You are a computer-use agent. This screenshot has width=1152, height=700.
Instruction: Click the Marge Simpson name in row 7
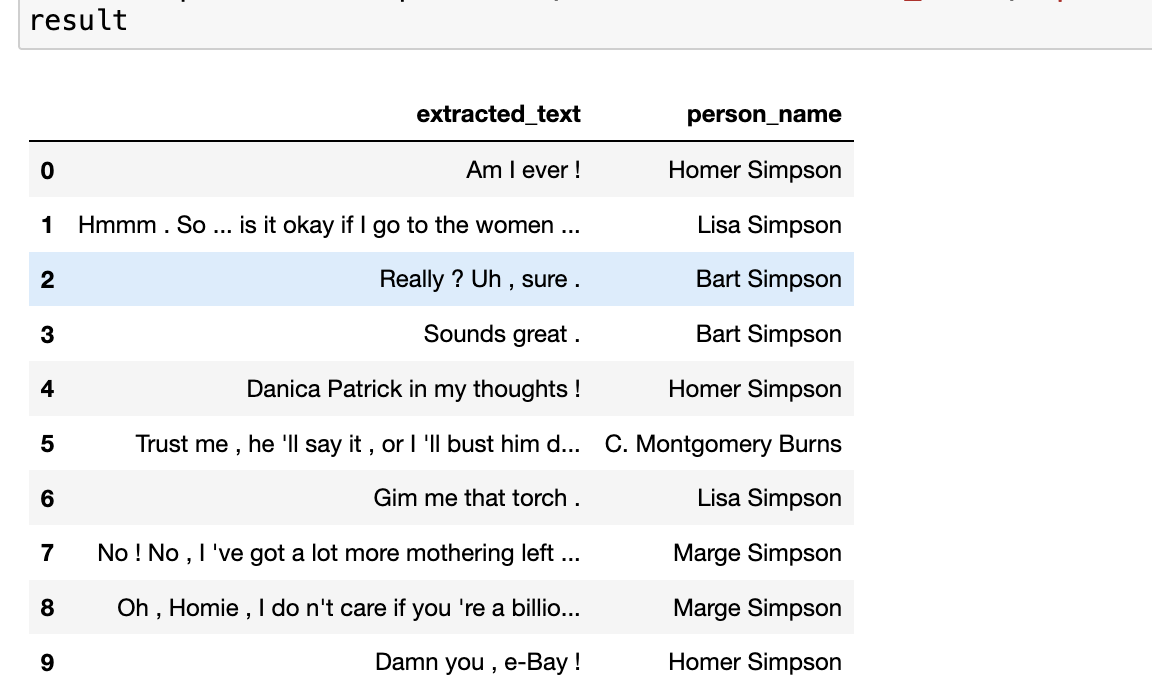(x=757, y=553)
